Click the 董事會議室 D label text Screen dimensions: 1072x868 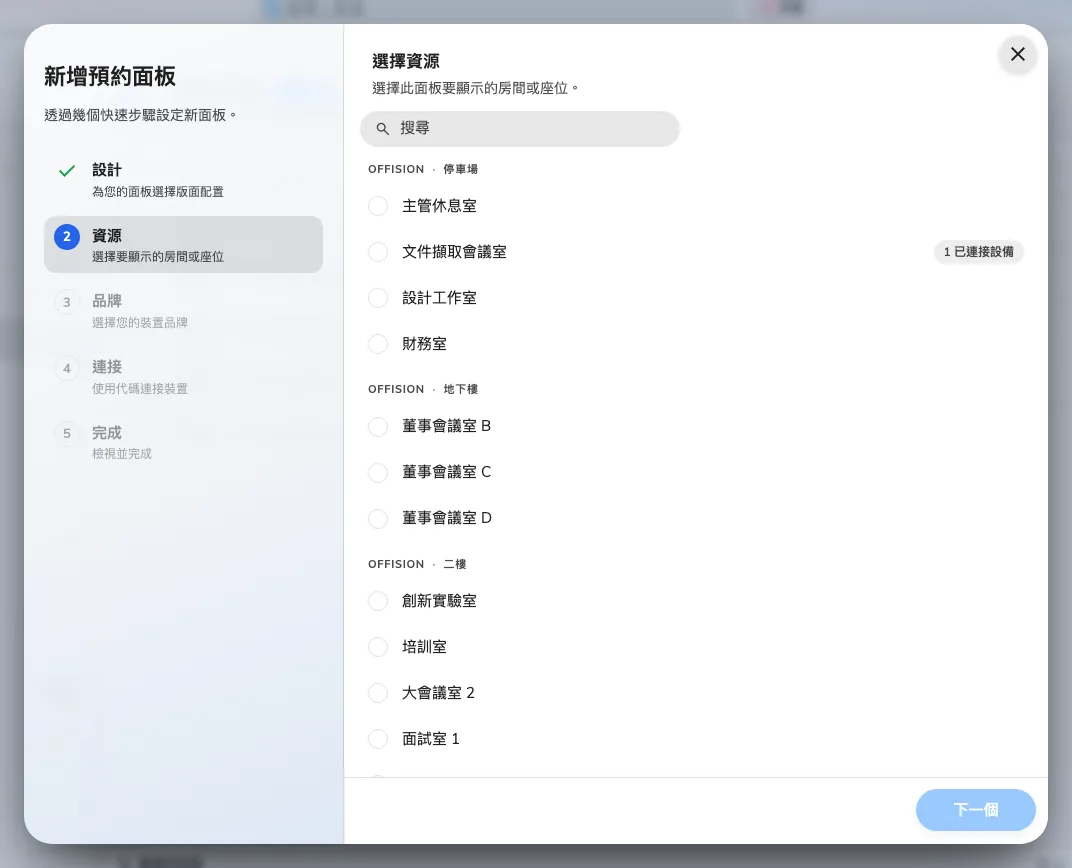pos(447,518)
